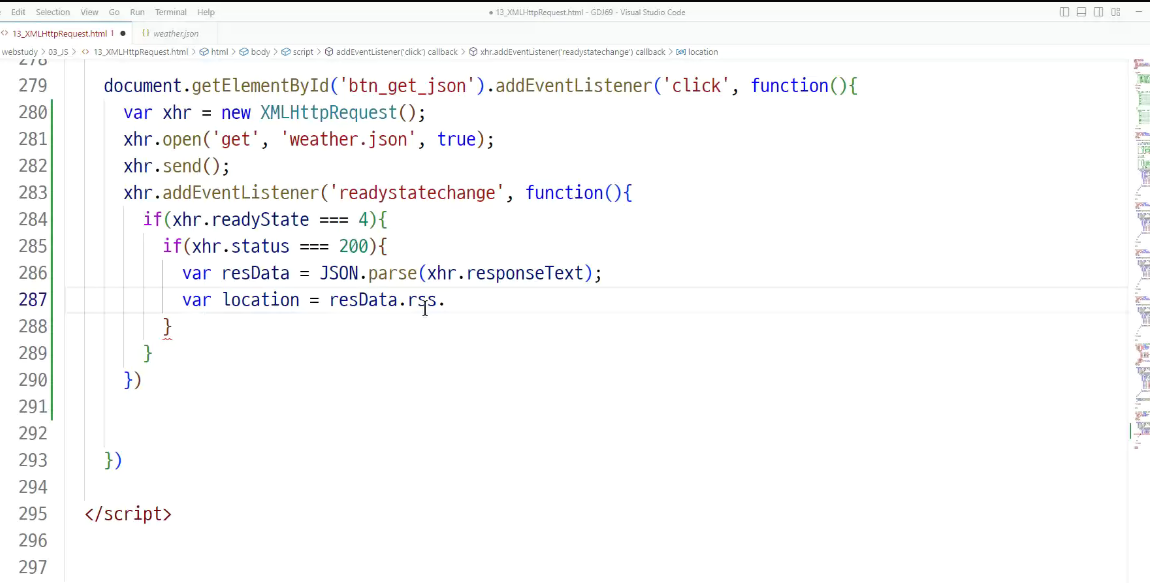This screenshot has width=1150, height=583.
Task: Open the 03_JS breadcrumb folder
Action: (58, 52)
